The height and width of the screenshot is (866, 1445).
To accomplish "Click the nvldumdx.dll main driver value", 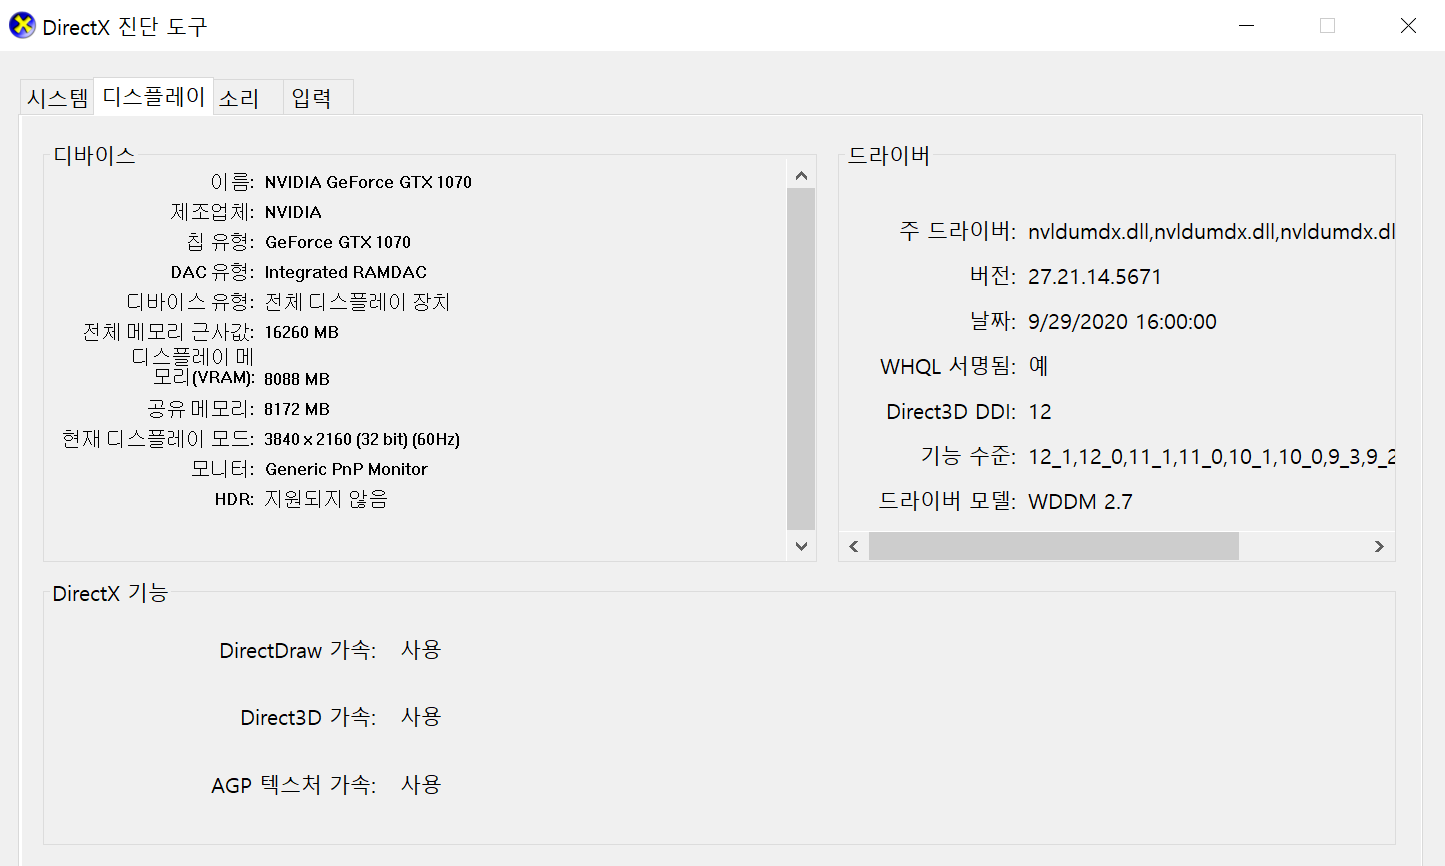I will pyautogui.click(x=1211, y=232).
